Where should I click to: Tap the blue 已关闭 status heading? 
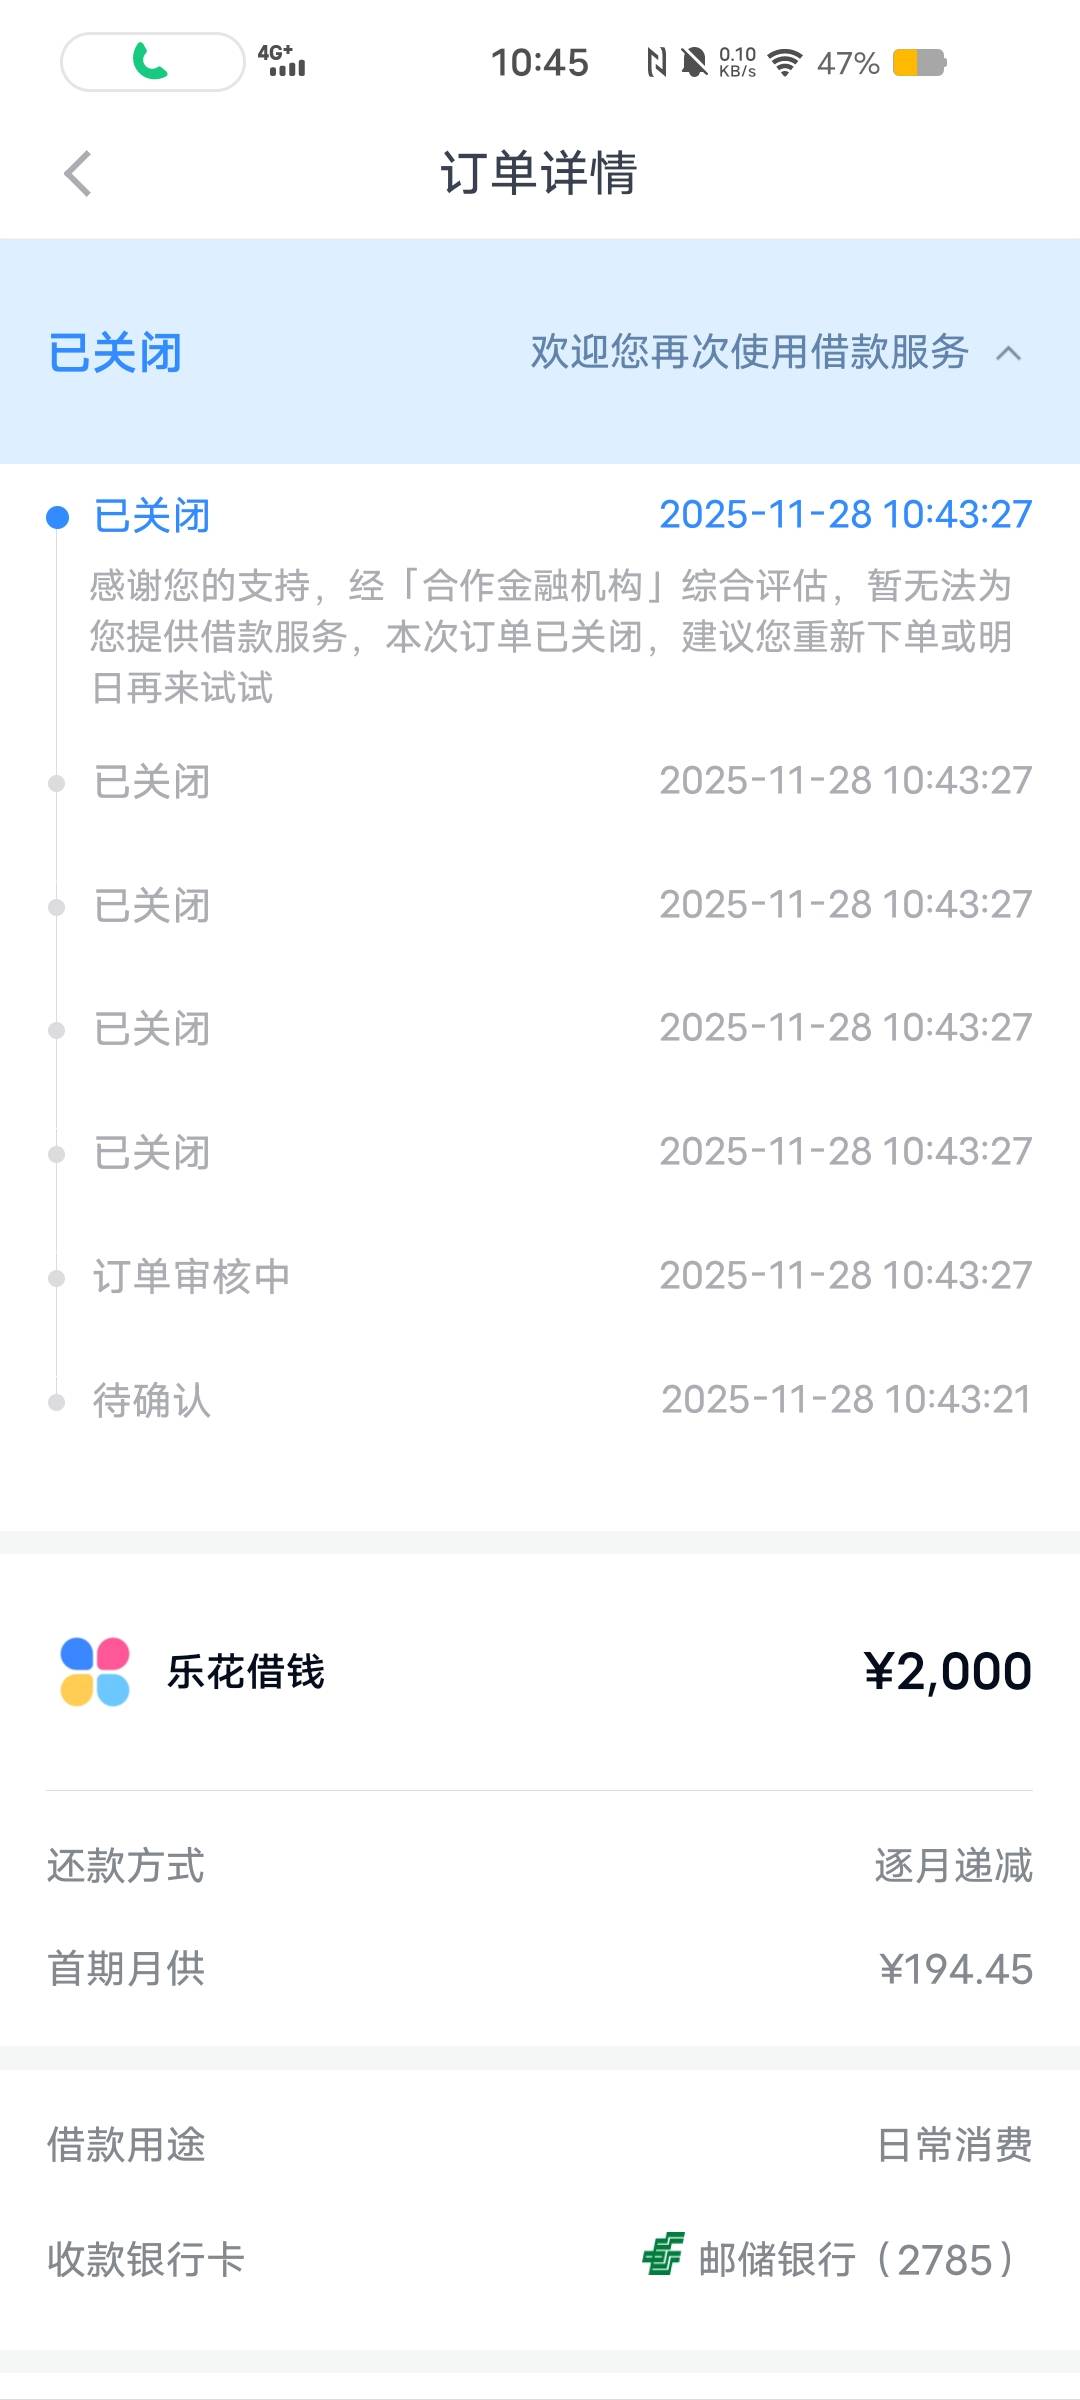[115, 353]
